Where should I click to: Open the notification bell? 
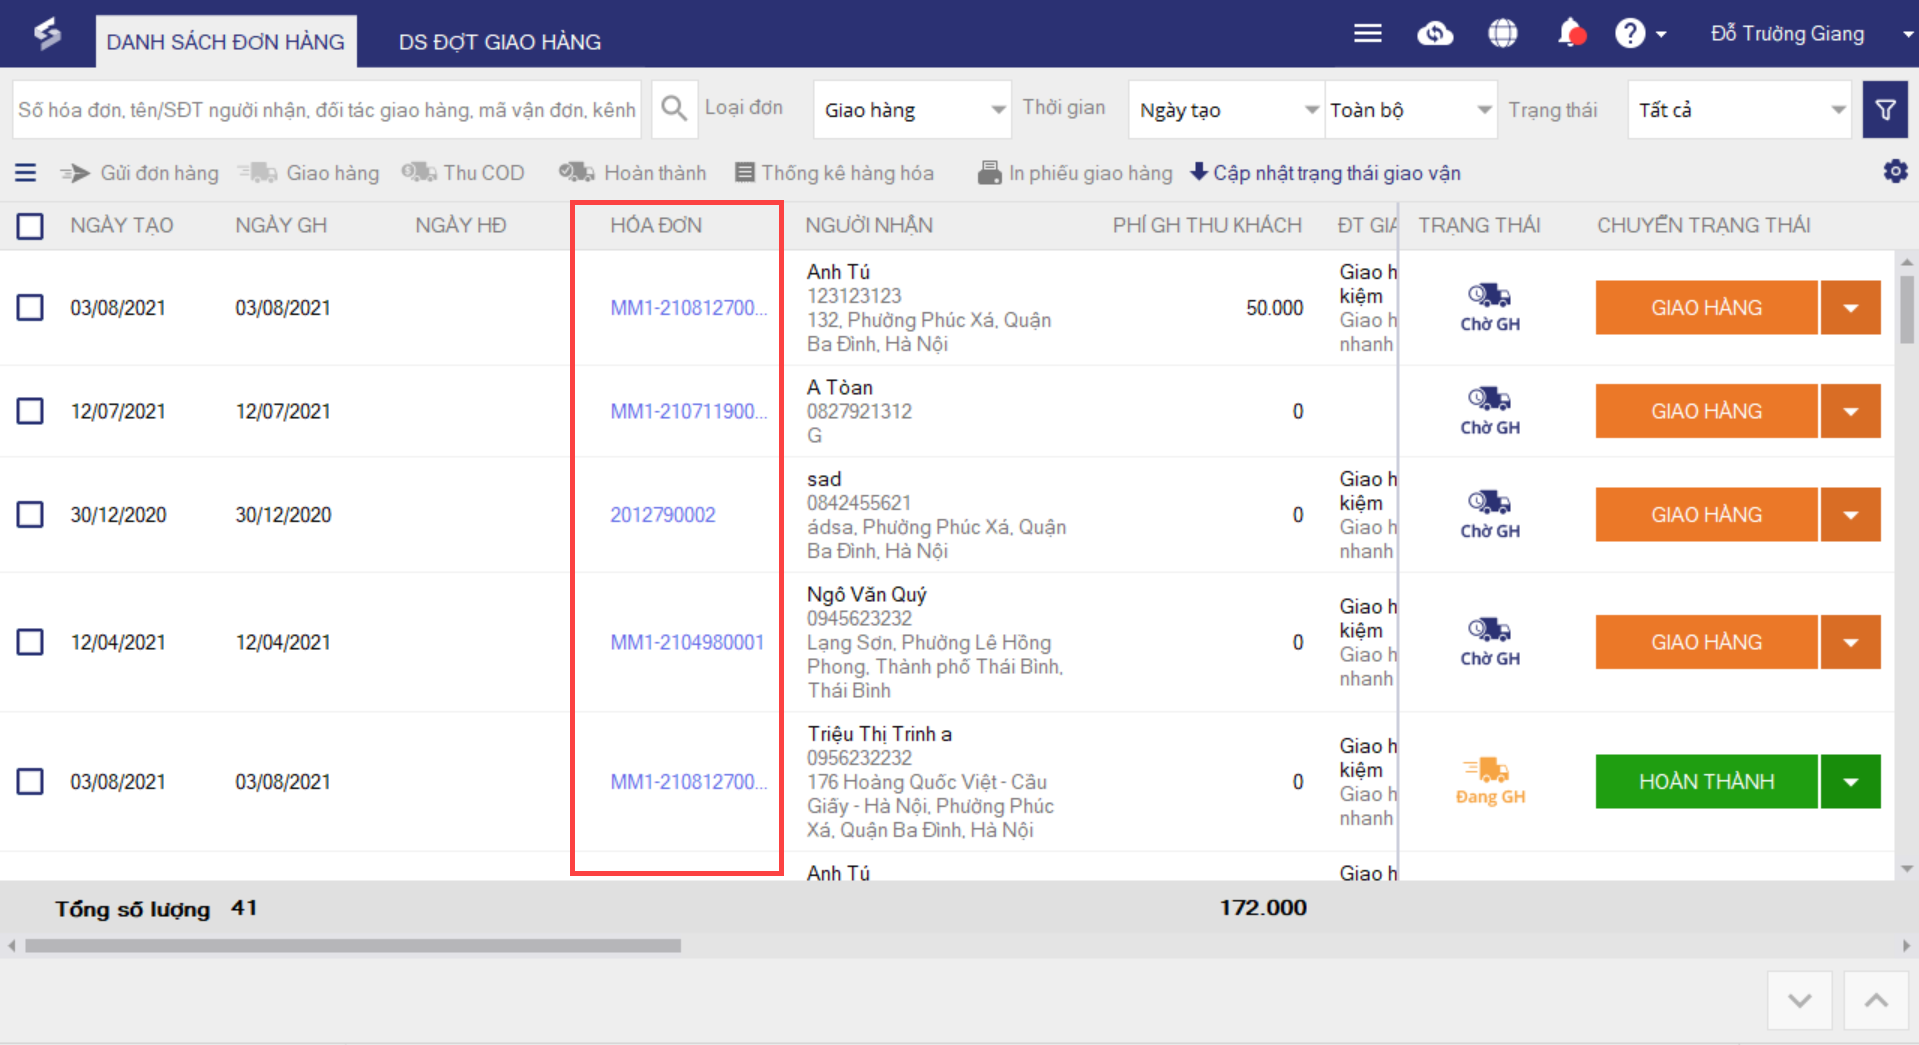1570,34
